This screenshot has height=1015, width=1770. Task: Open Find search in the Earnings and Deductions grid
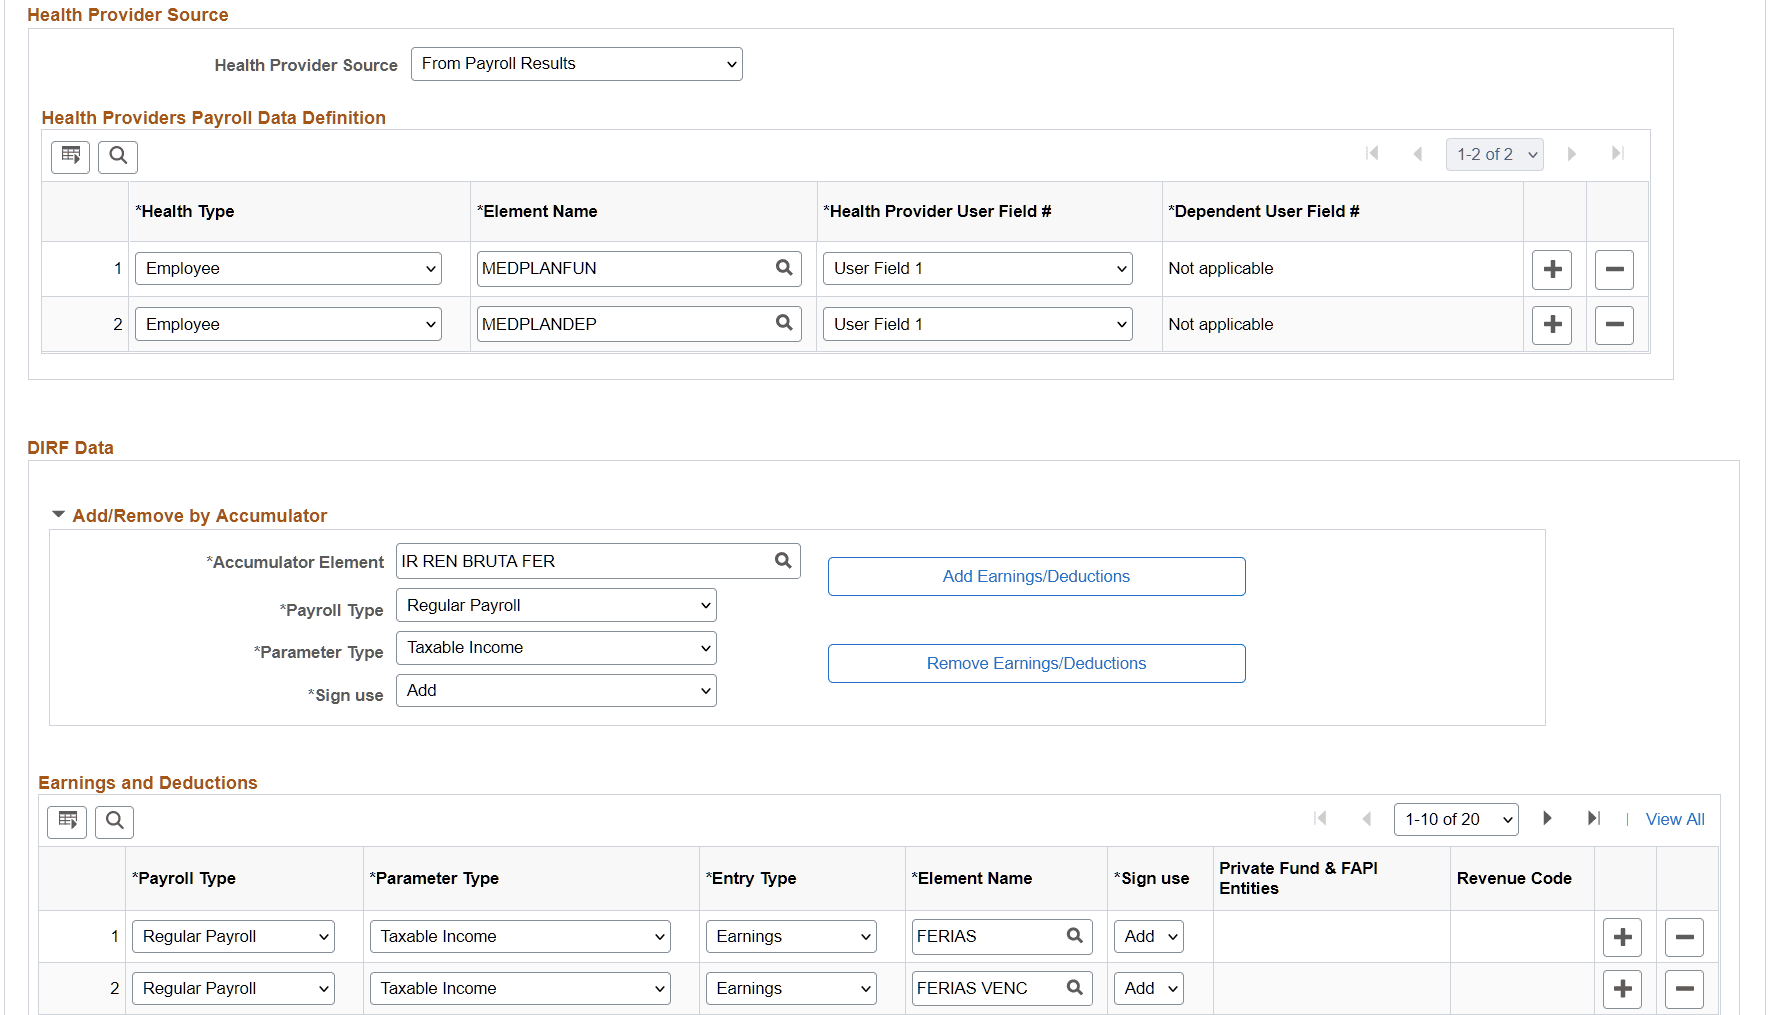[114, 821]
